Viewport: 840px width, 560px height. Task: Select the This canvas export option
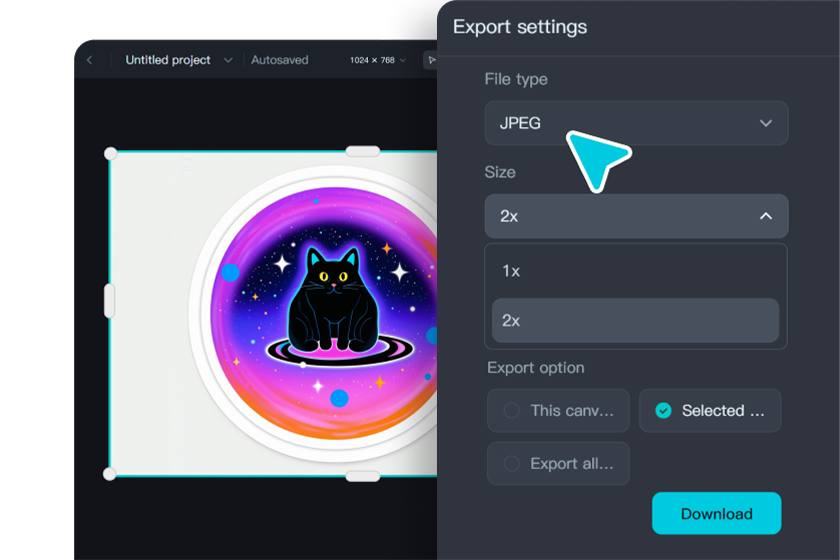[558, 410]
